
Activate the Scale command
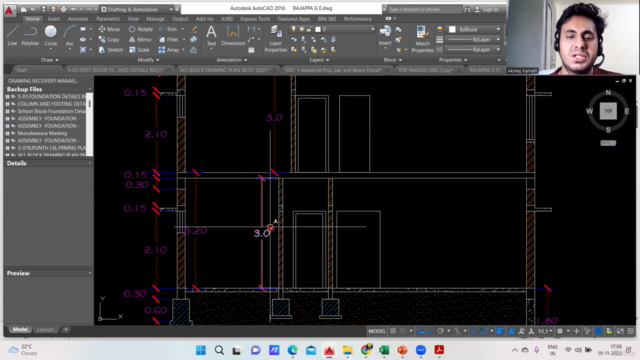139,50
